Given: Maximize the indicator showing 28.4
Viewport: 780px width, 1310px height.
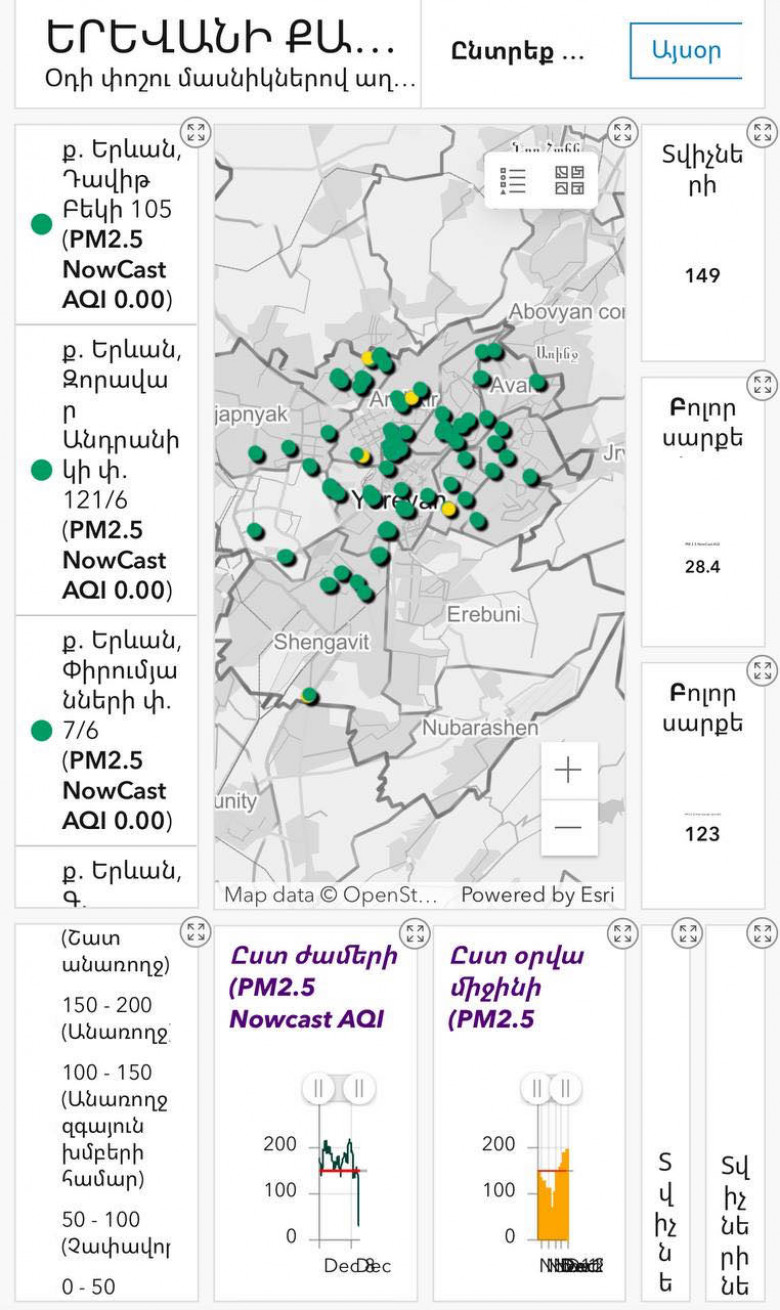Looking at the screenshot, I should tap(762, 386).
